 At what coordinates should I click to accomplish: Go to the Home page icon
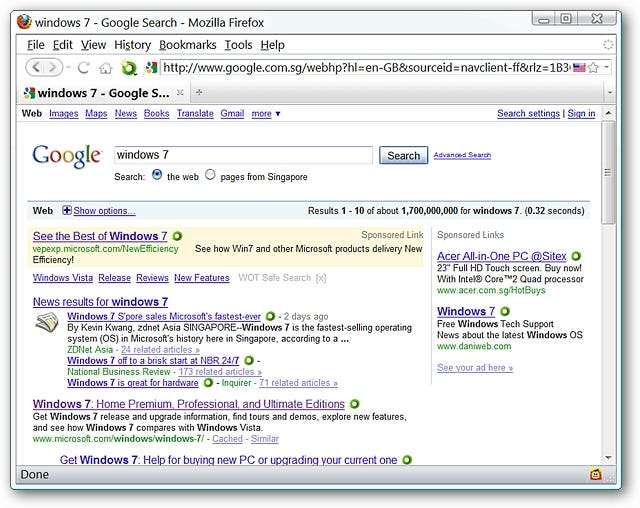point(105,68)
